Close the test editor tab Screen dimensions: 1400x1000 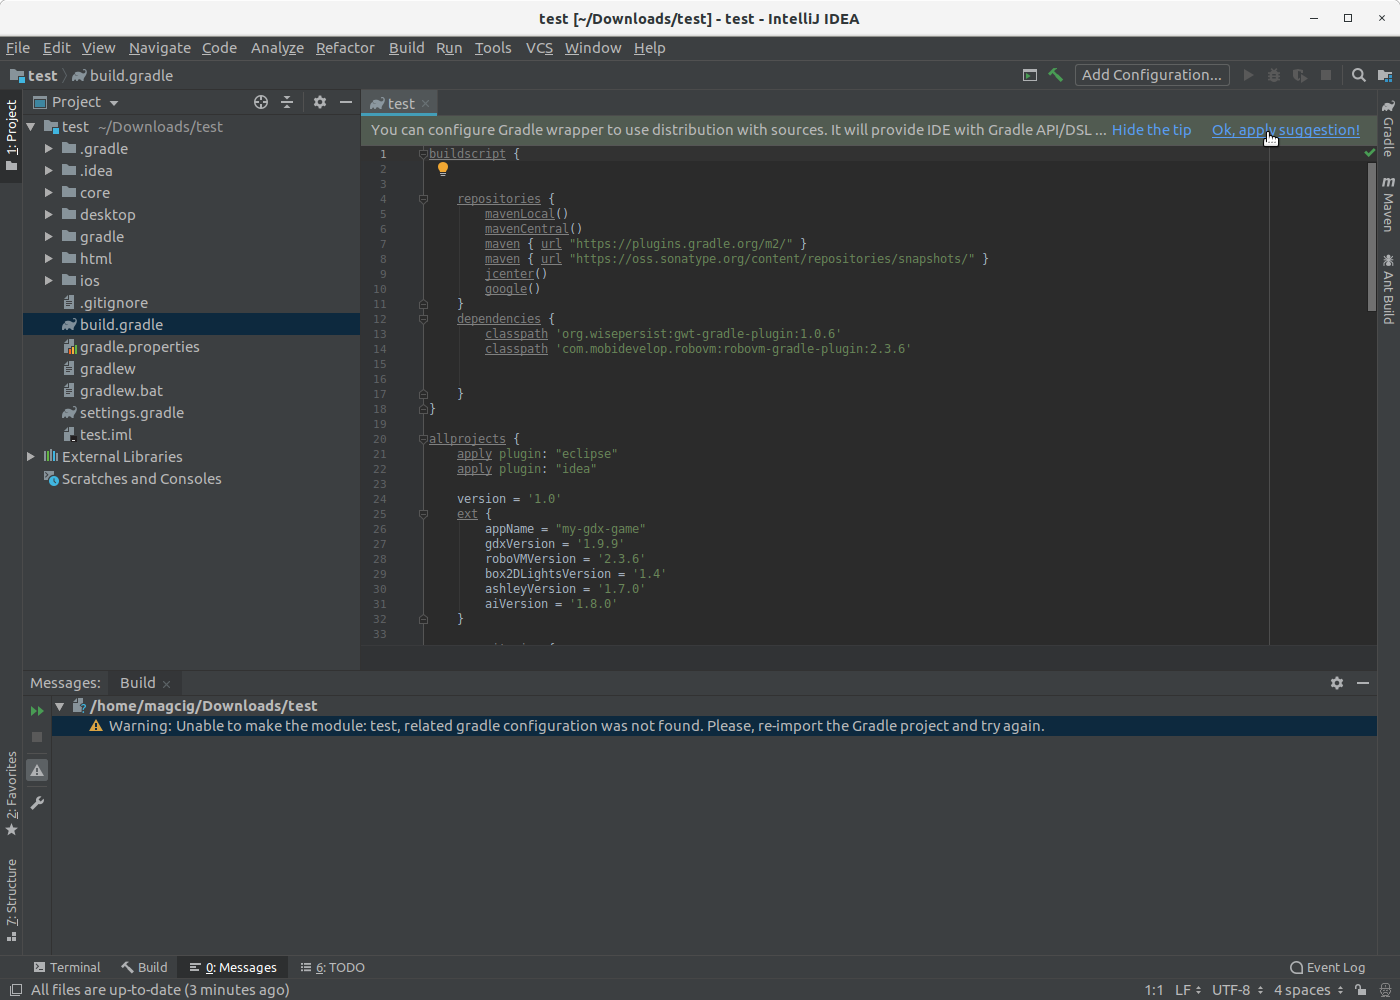[x=426, y=103]
